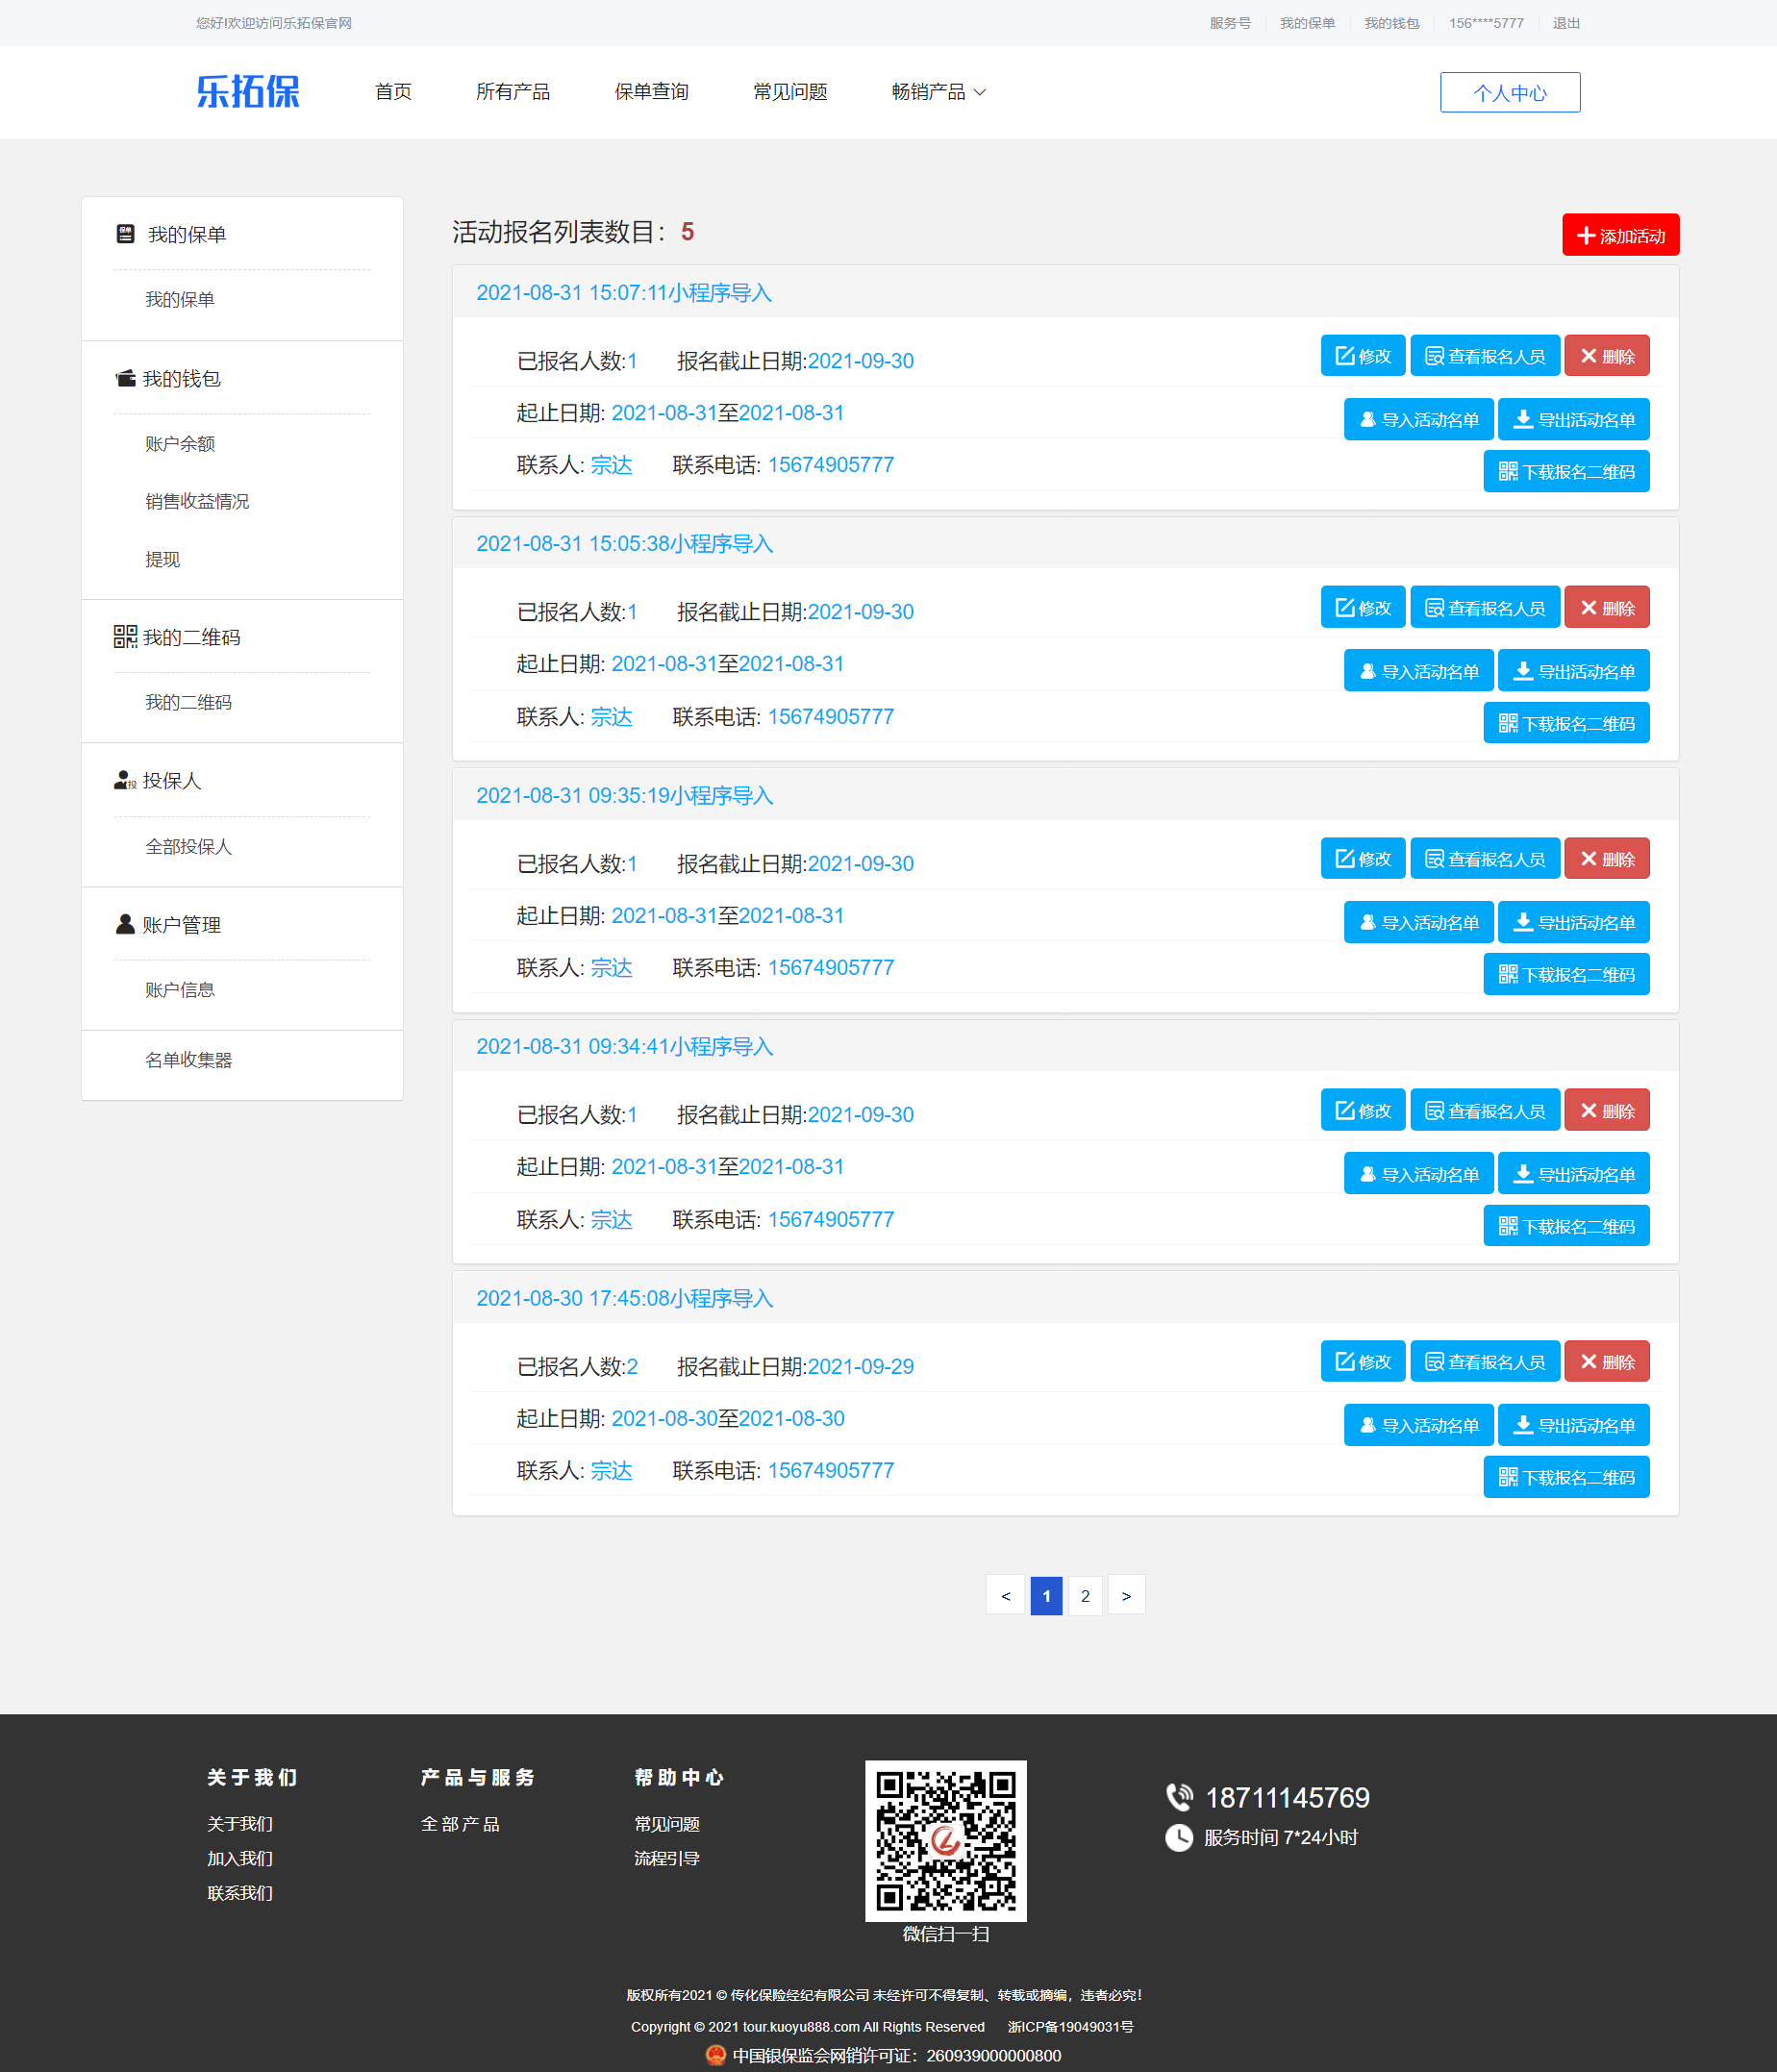Click 导出活动名单 for the 15:07:11 activity

[1574, 419]
